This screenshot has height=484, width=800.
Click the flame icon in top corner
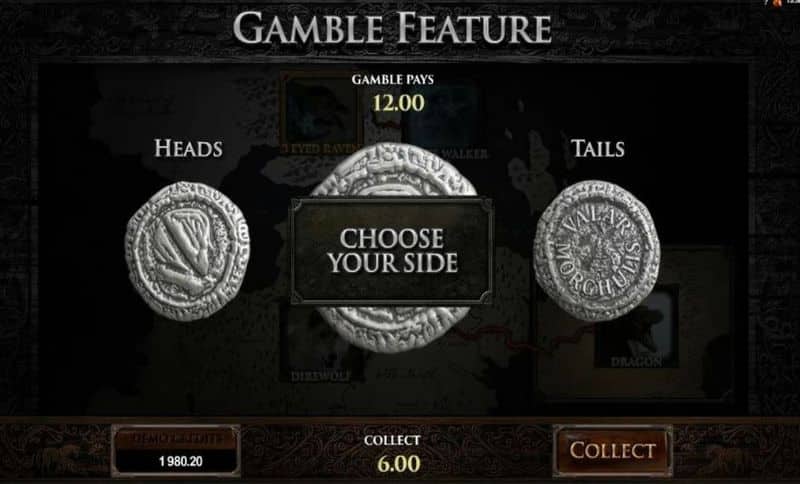777,3
